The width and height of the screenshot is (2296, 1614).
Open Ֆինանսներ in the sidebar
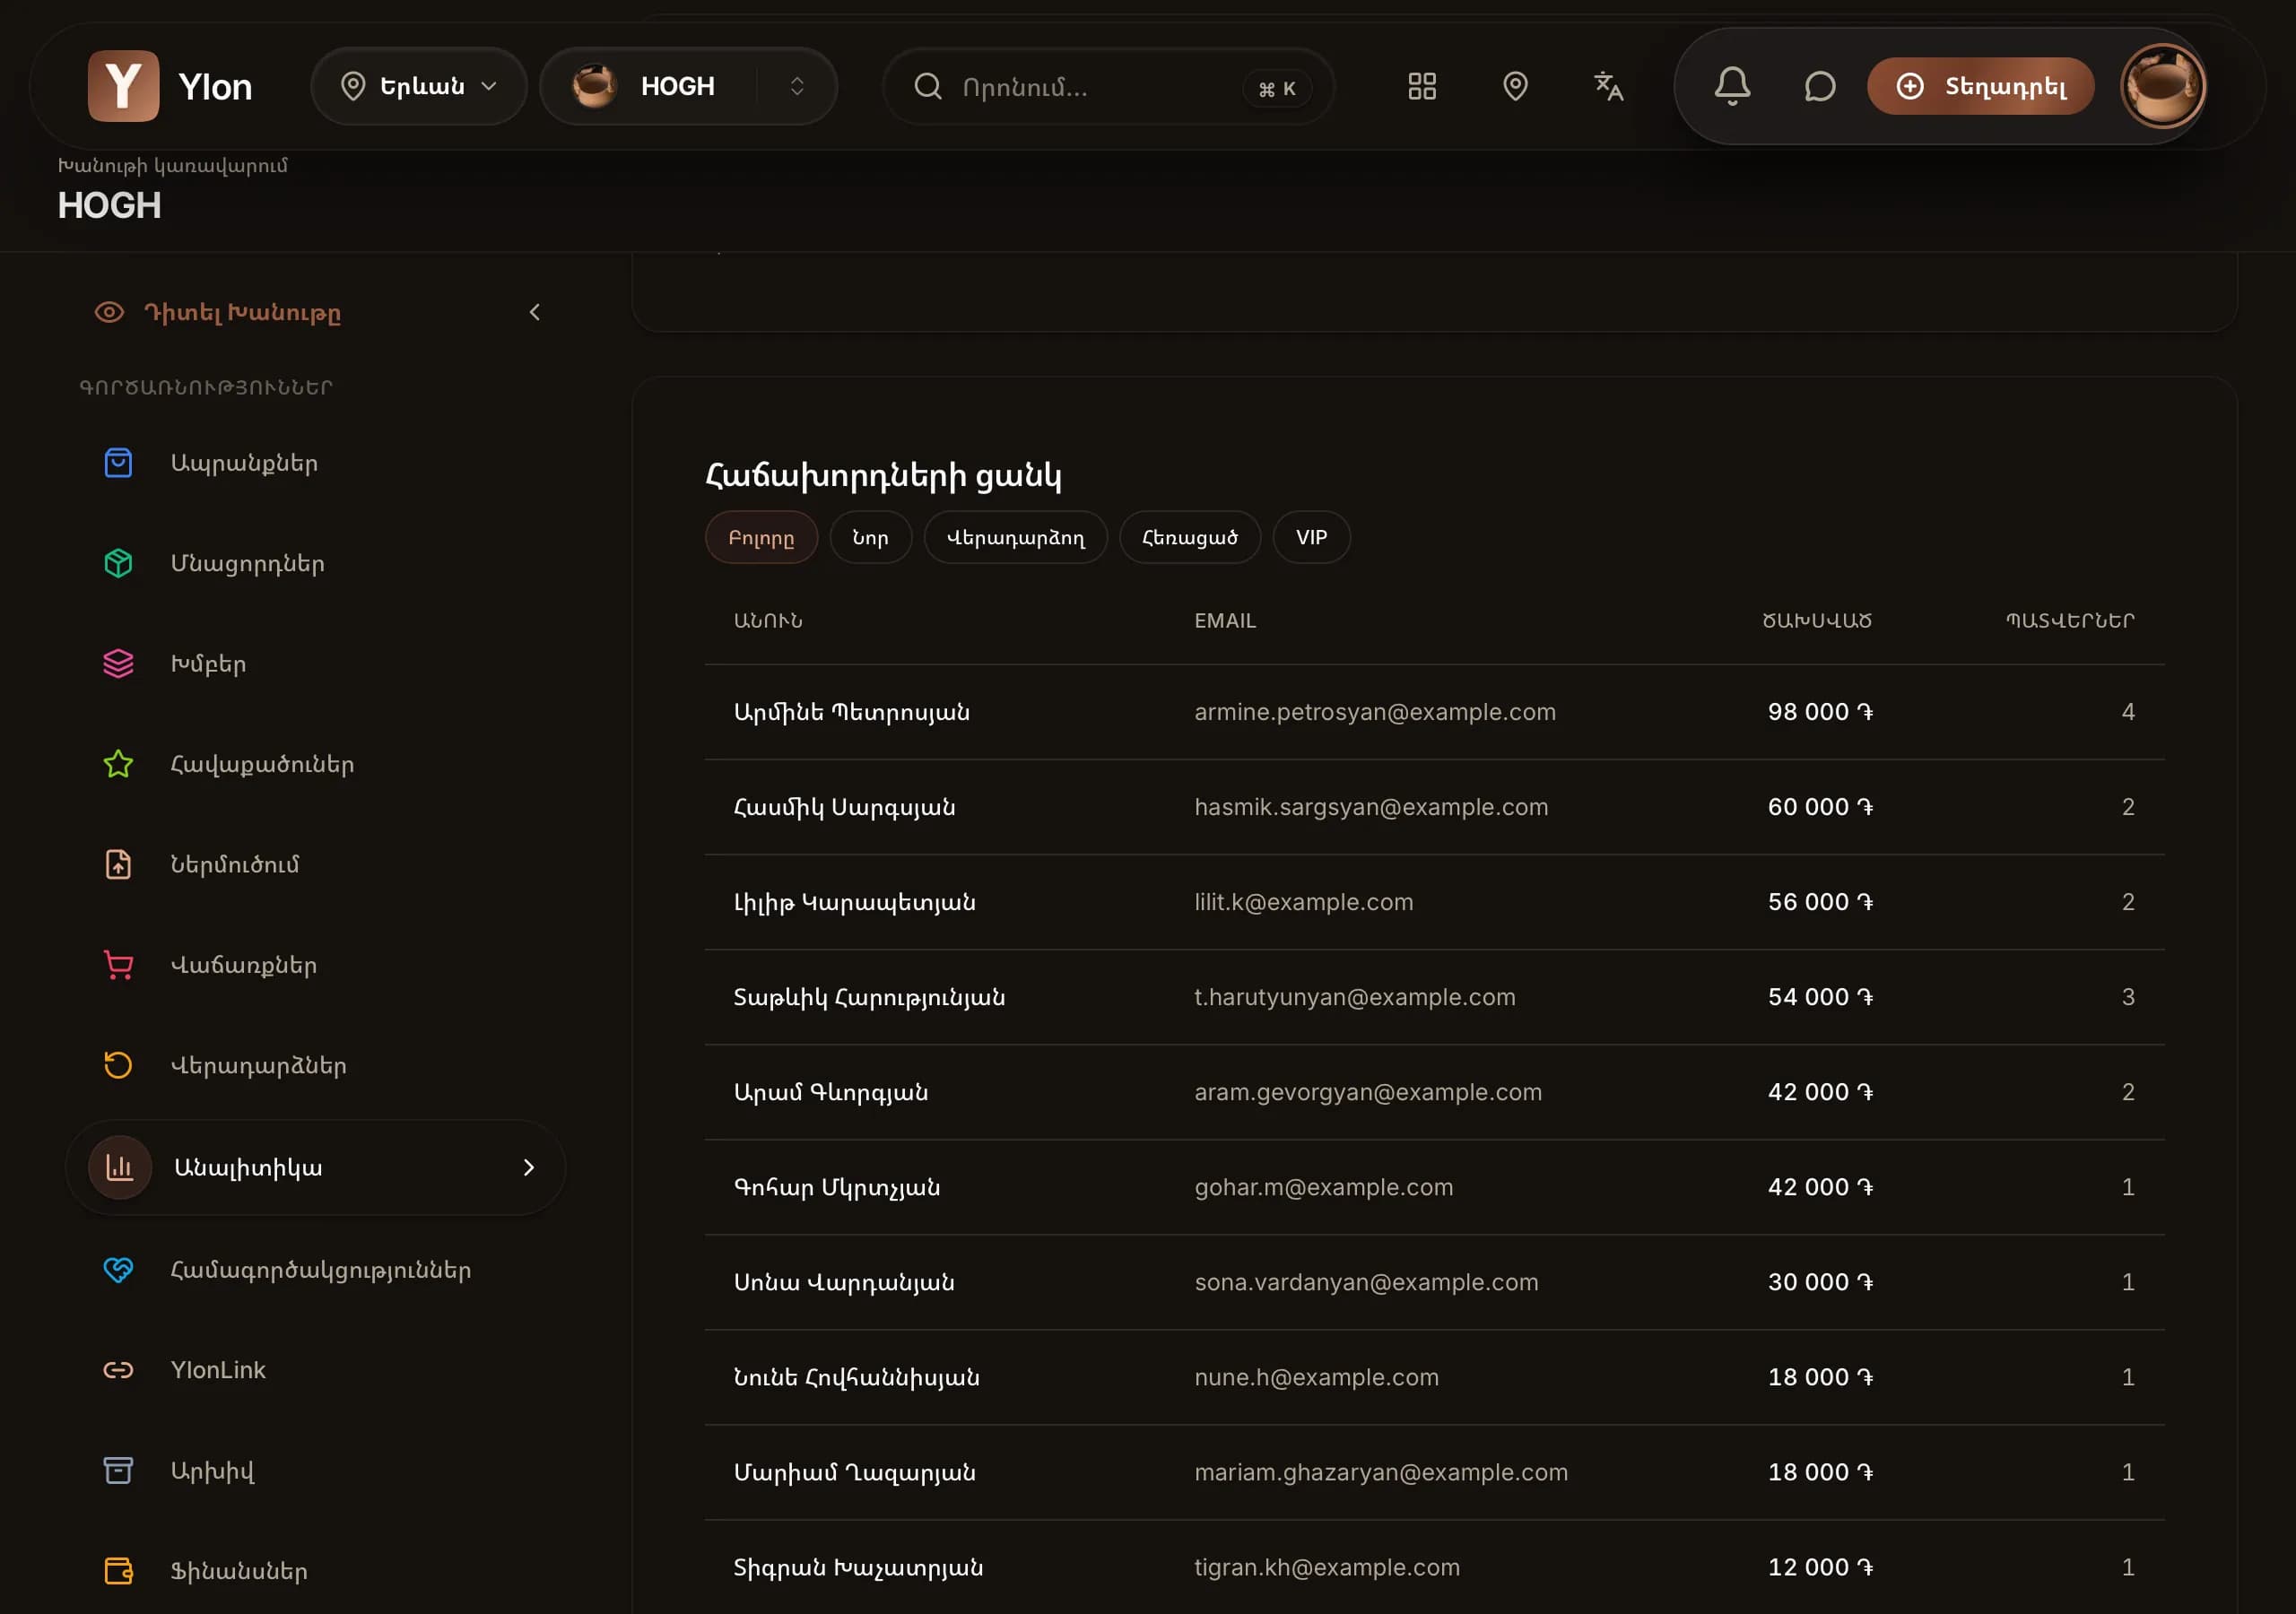tap(315, 1571)
